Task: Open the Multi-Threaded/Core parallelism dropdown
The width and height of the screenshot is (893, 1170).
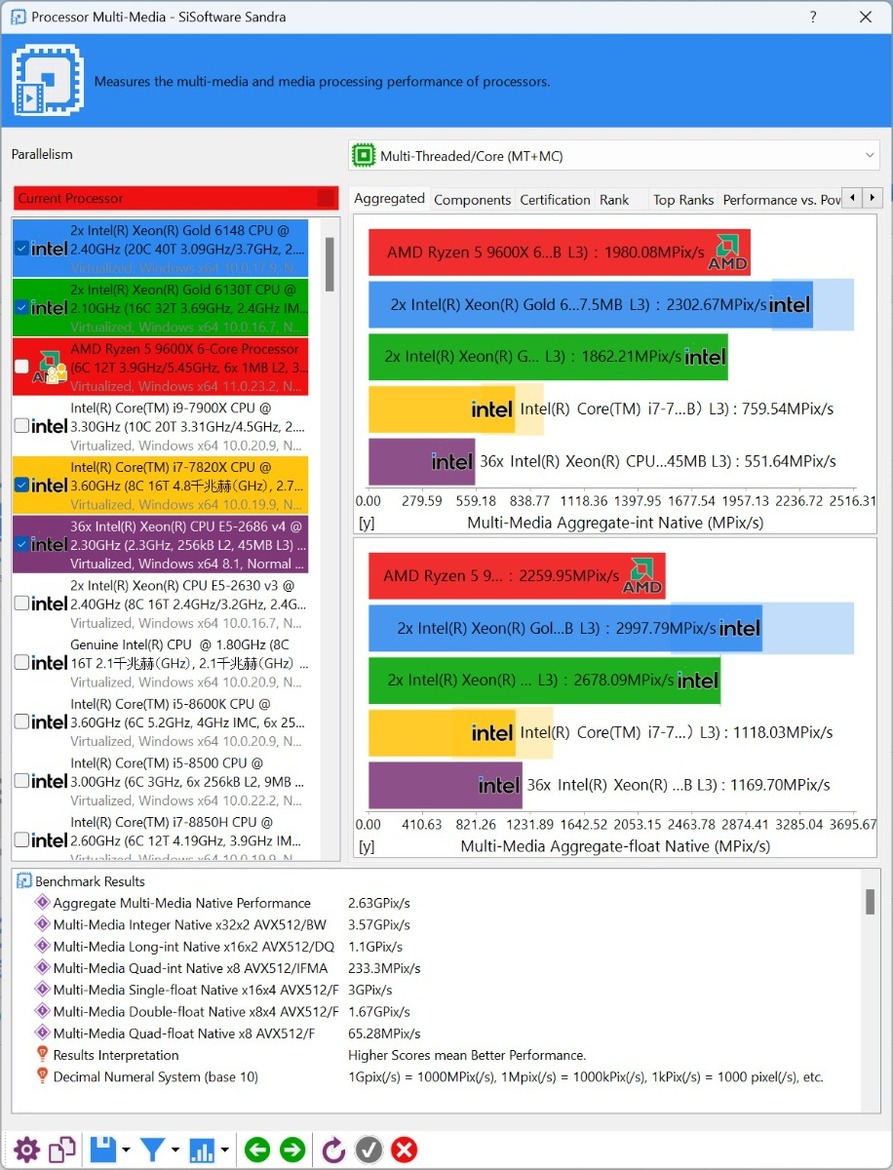Action: 614,155
